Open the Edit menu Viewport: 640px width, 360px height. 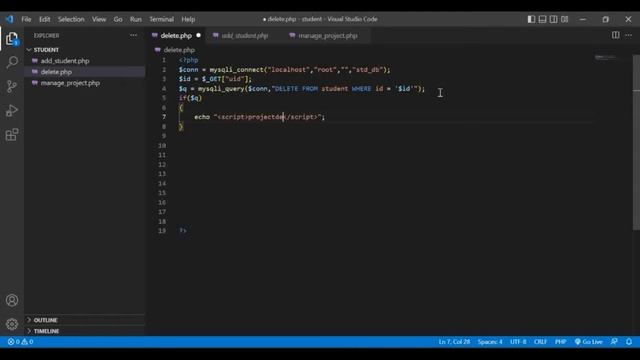[x=44, y=19]
